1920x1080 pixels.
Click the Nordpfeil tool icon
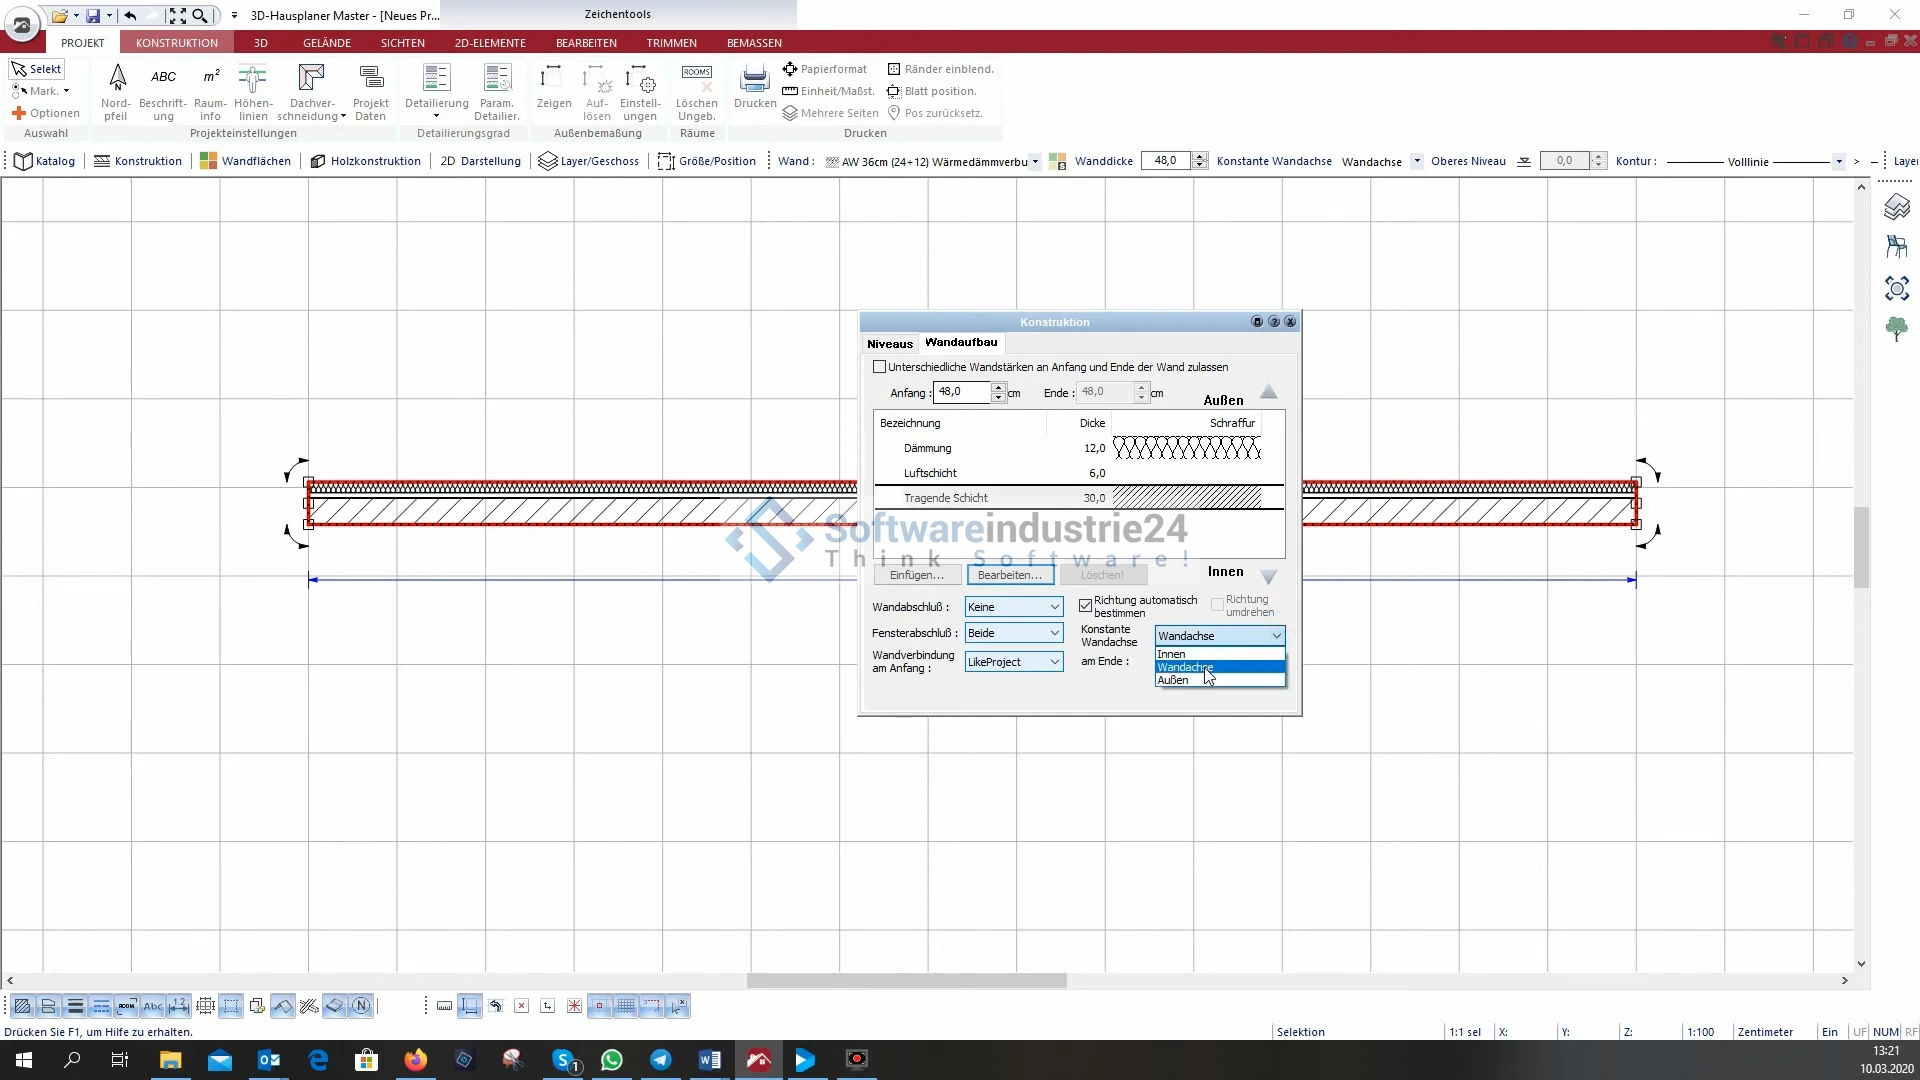(x=117, y=78)
